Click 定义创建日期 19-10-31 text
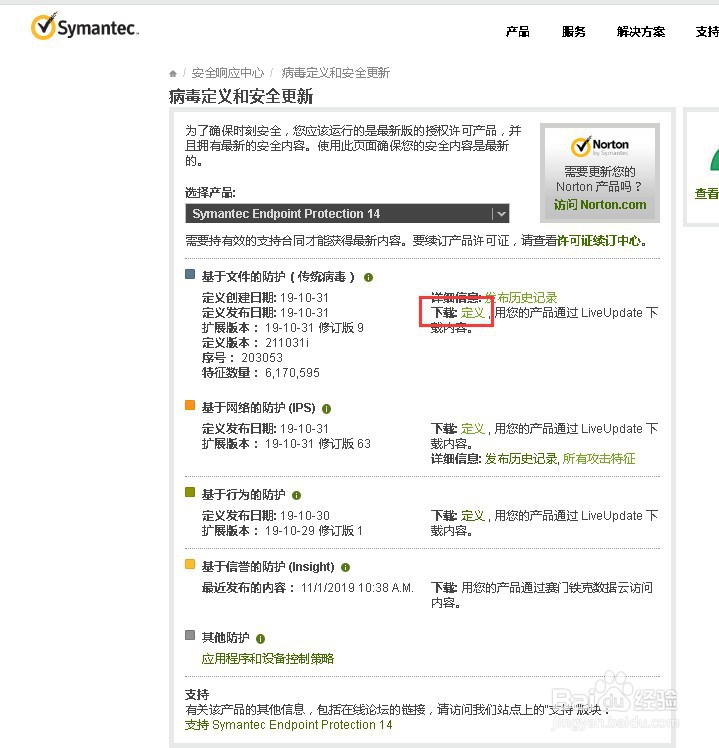The width and height of the screenshot is (719, 748). [x=265, y=298]
